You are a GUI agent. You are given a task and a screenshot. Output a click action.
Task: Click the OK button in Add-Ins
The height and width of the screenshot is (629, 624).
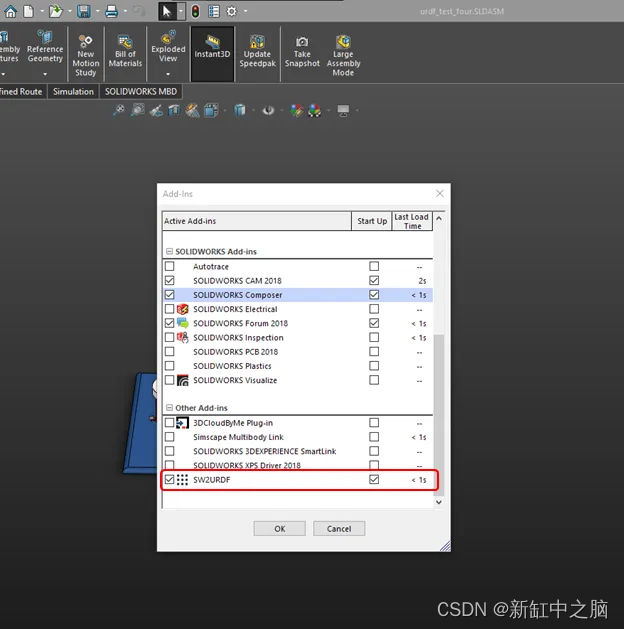pos(280,529)
